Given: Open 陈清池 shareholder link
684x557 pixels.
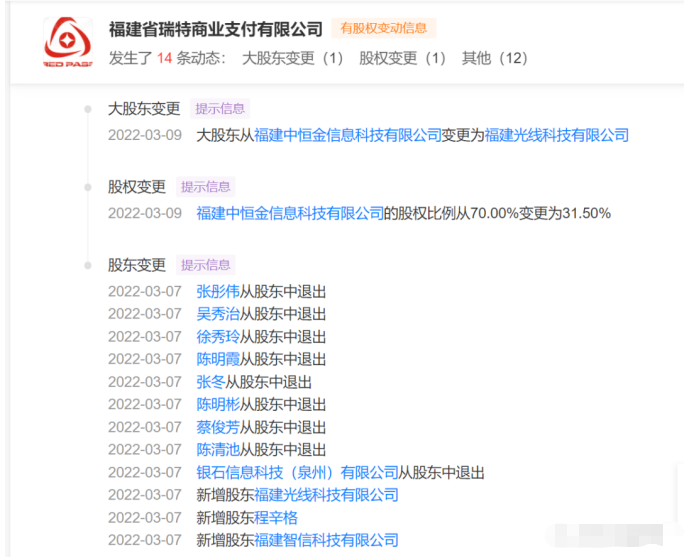Looking at the screenshot, I should [218, 450].
